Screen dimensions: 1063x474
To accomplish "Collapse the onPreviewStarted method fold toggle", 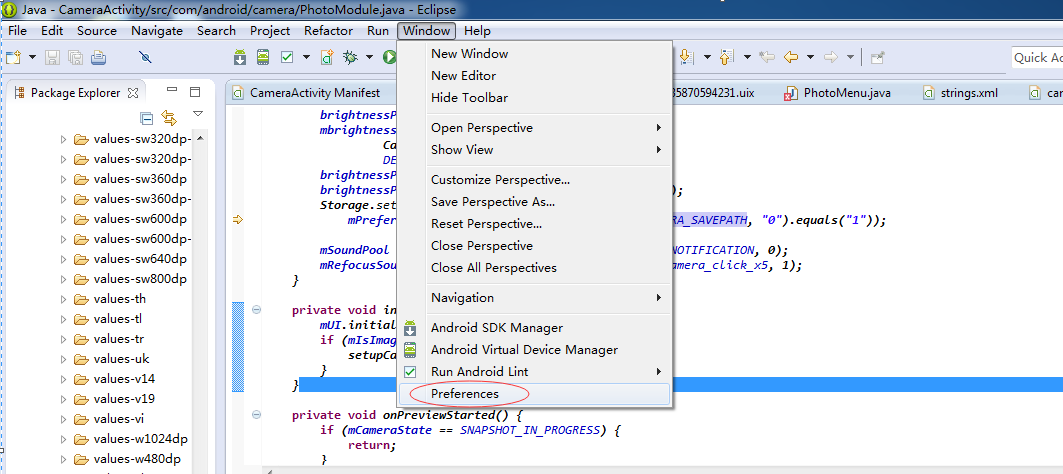I will coord(257,415).
